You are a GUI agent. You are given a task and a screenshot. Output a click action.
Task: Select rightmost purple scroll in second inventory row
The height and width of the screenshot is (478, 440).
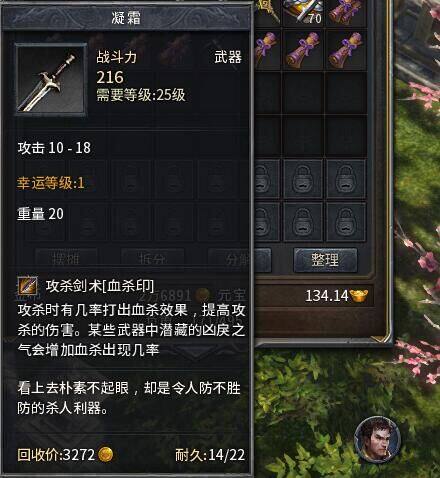pos(346,49)
